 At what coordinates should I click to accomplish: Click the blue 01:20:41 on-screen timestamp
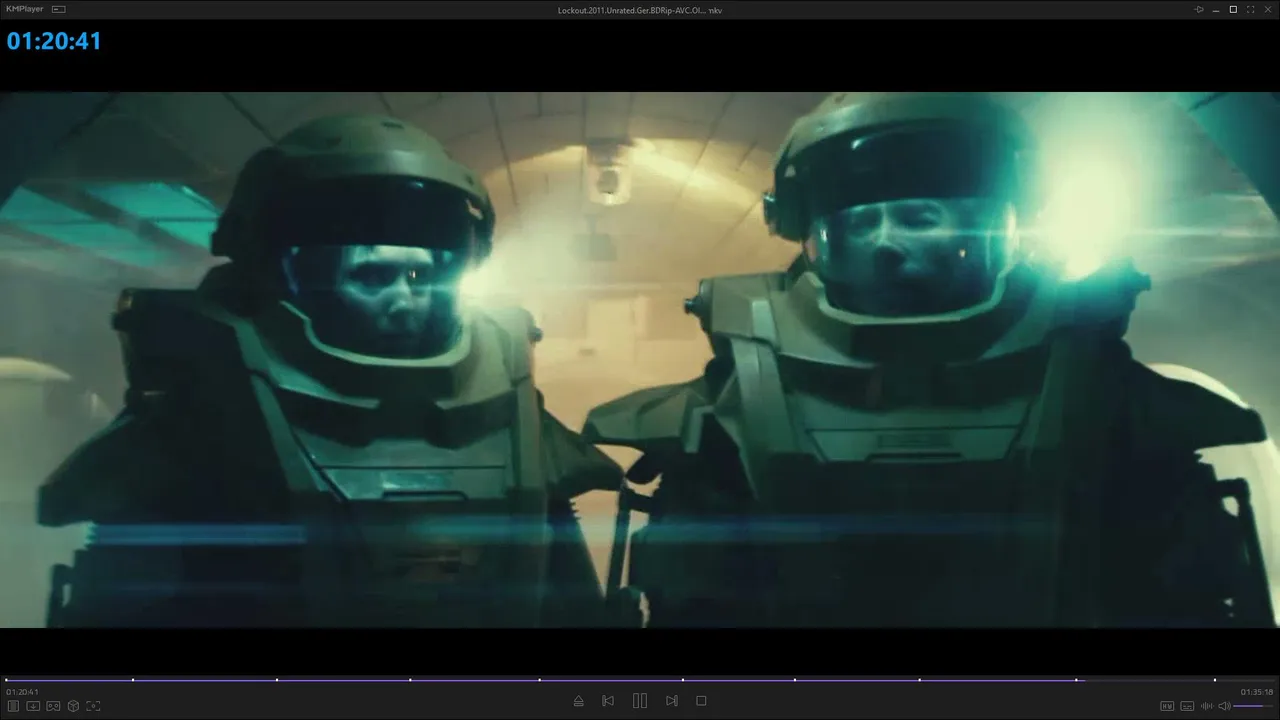point(54,41)
